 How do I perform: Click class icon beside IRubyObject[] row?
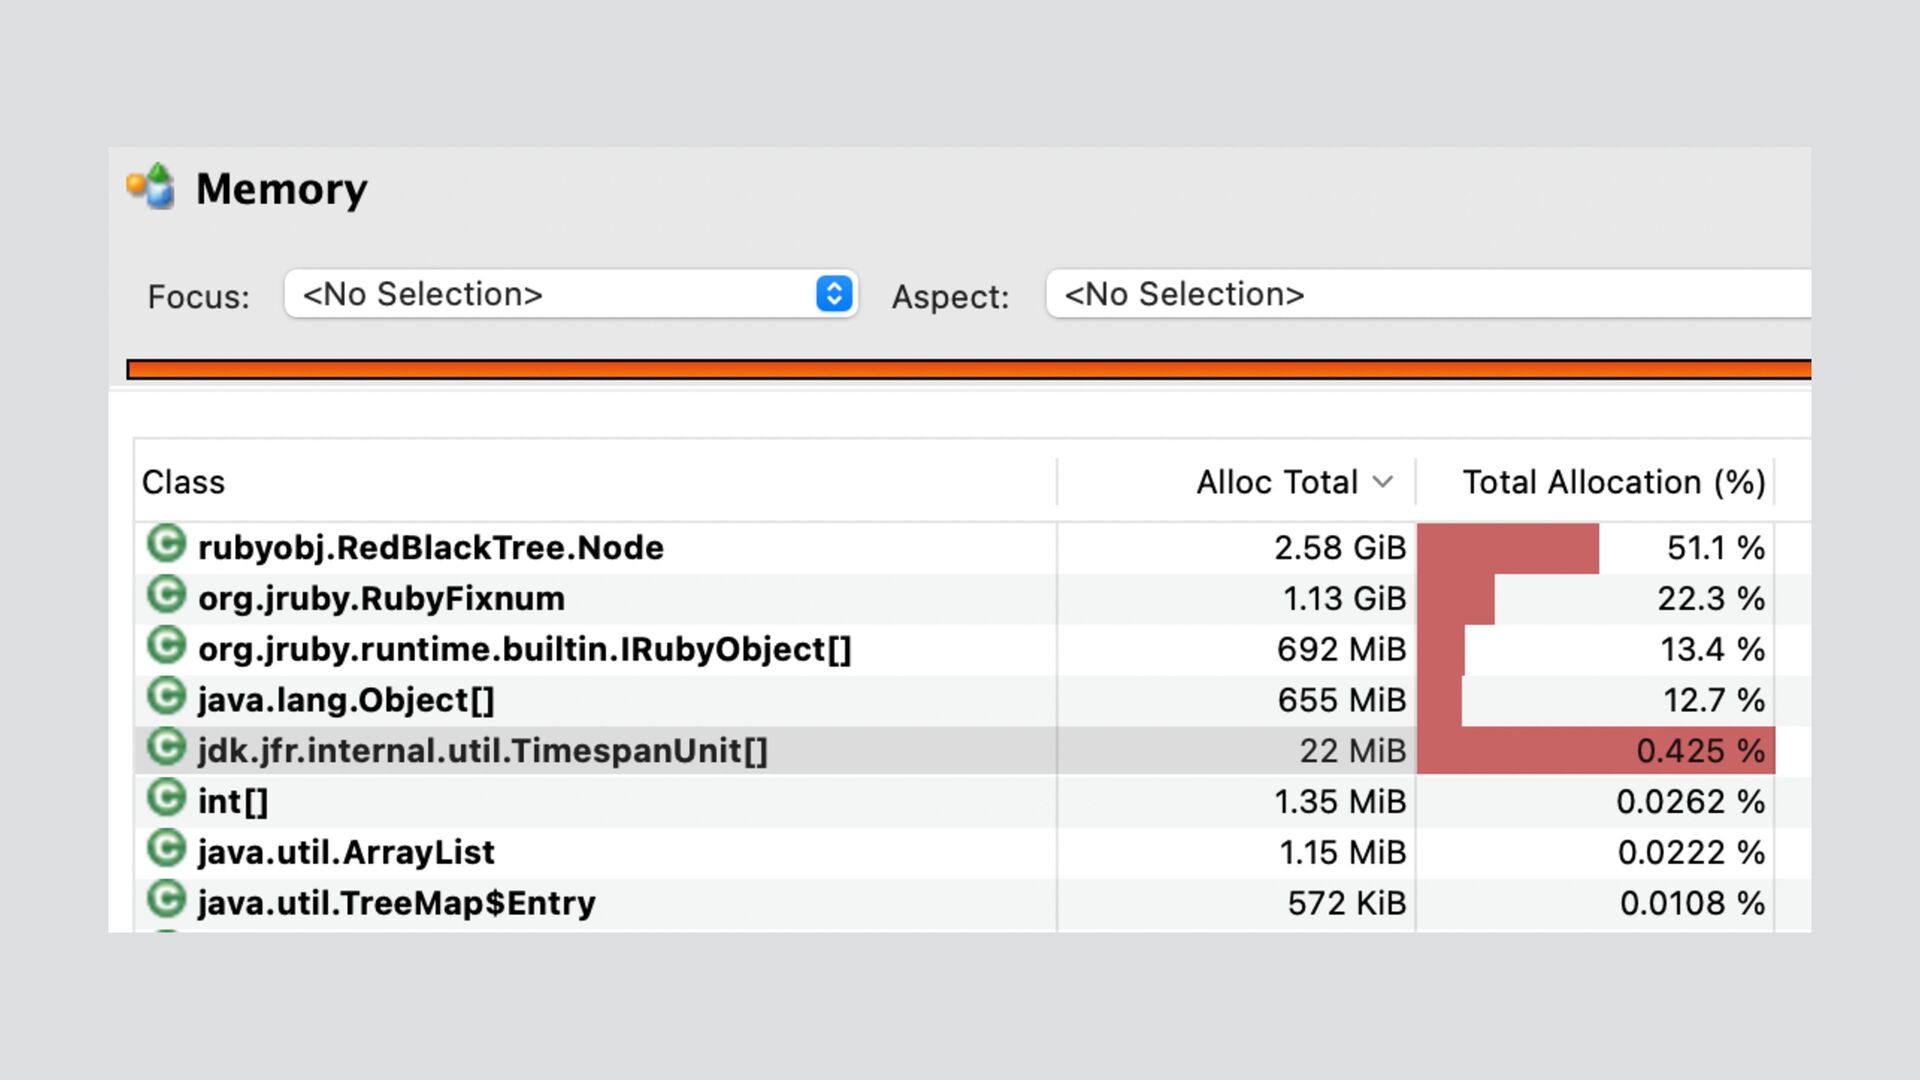coord(166,647)
